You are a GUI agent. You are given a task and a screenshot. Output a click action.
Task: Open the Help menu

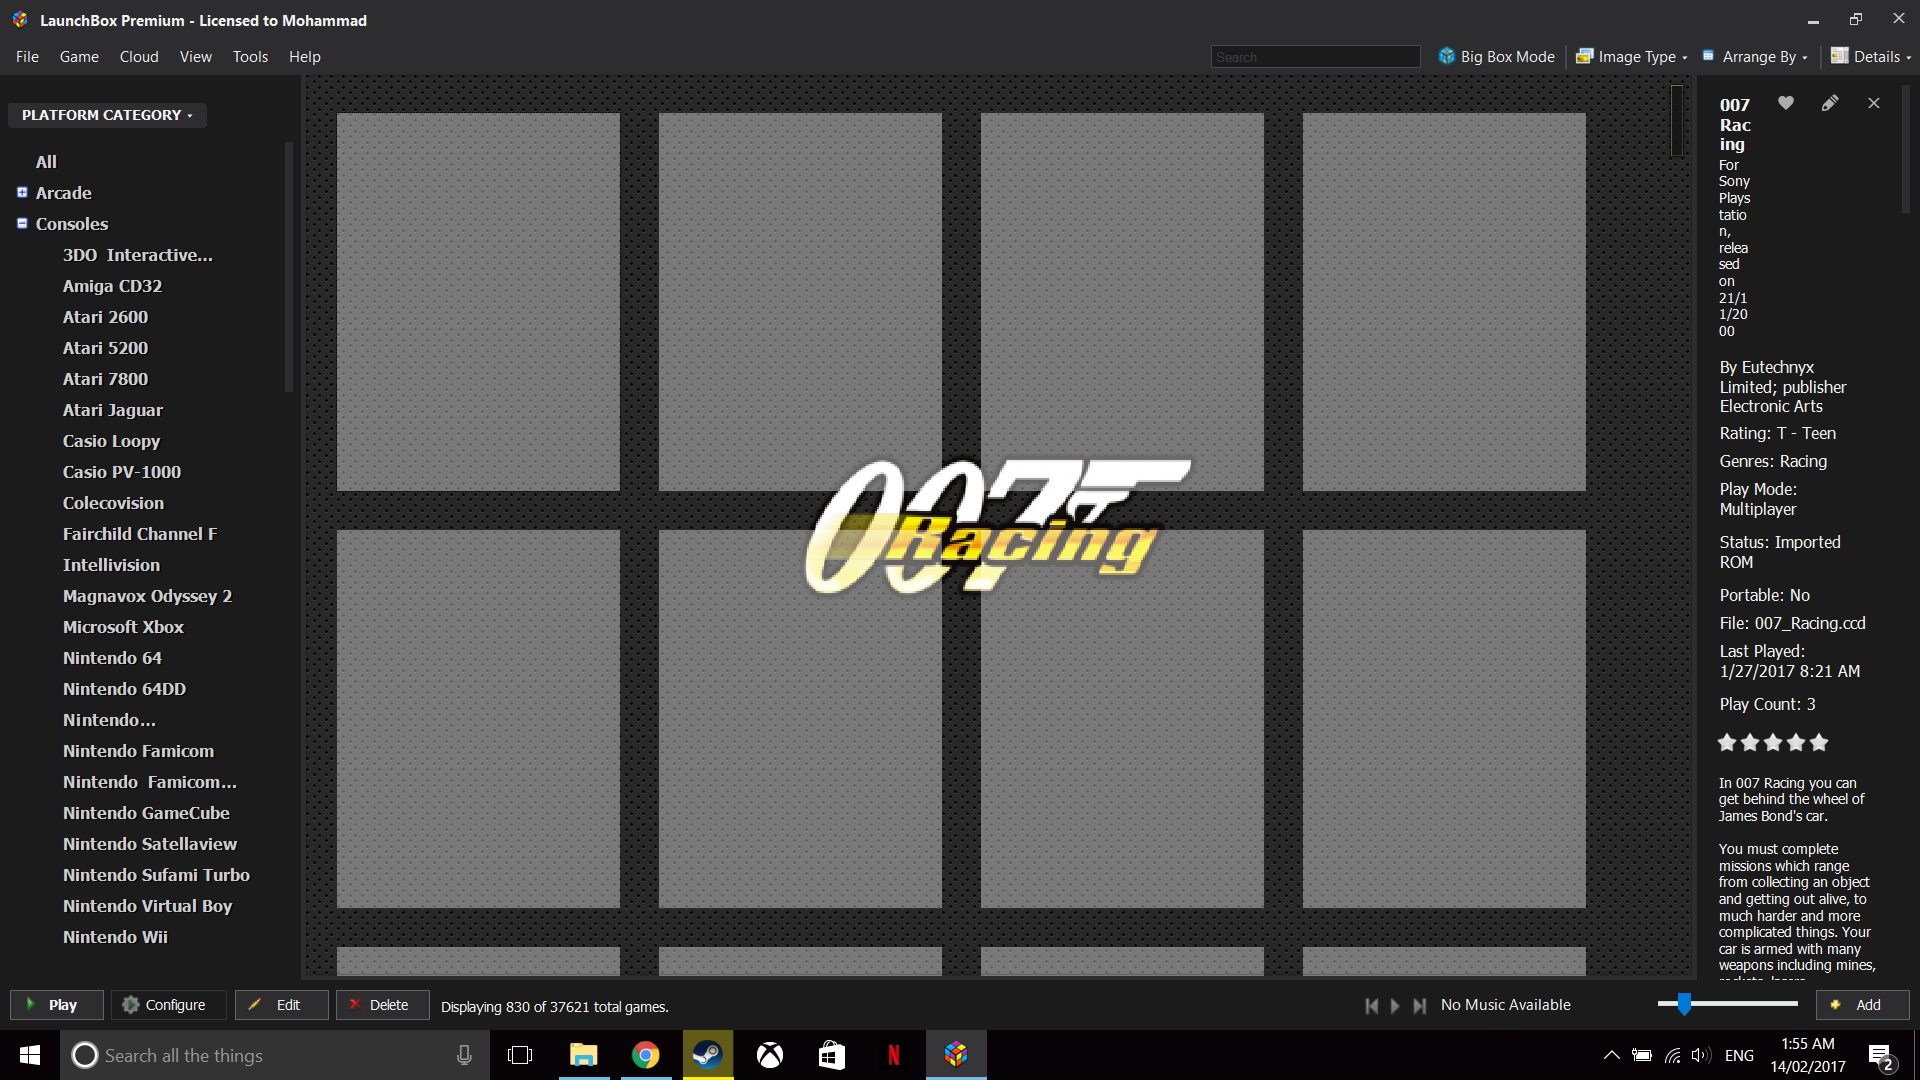305,57
